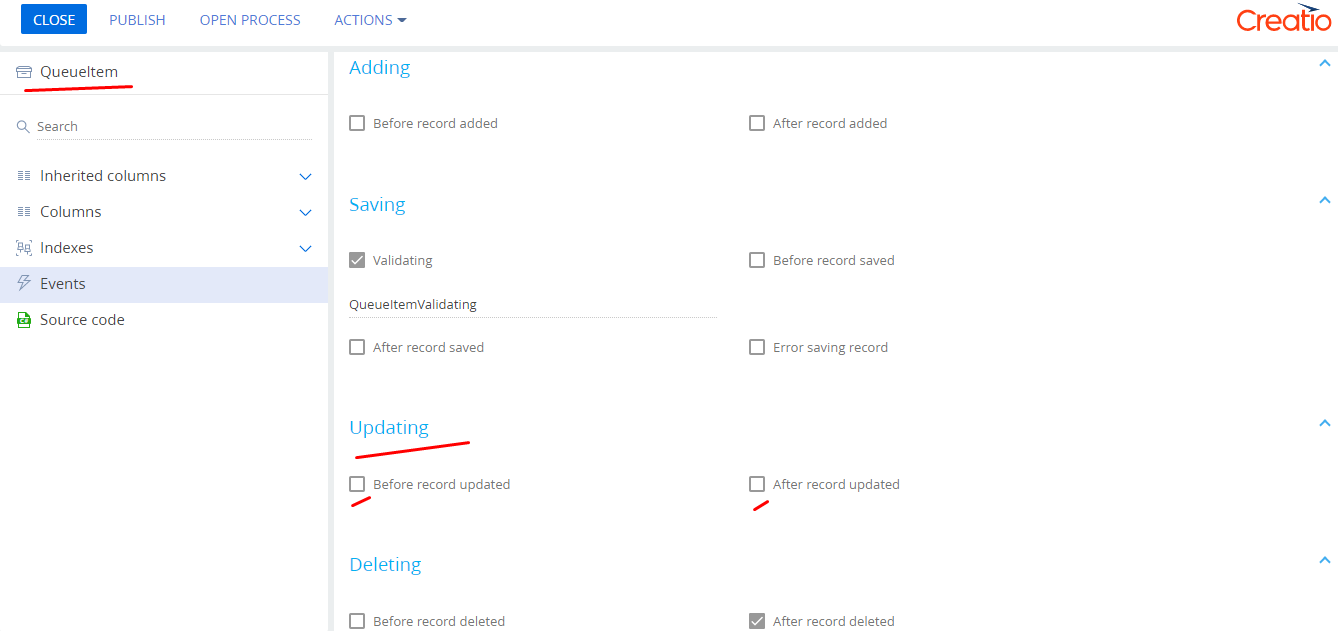
Task: Click the Events lightning bolt icon
Action: 24,284
